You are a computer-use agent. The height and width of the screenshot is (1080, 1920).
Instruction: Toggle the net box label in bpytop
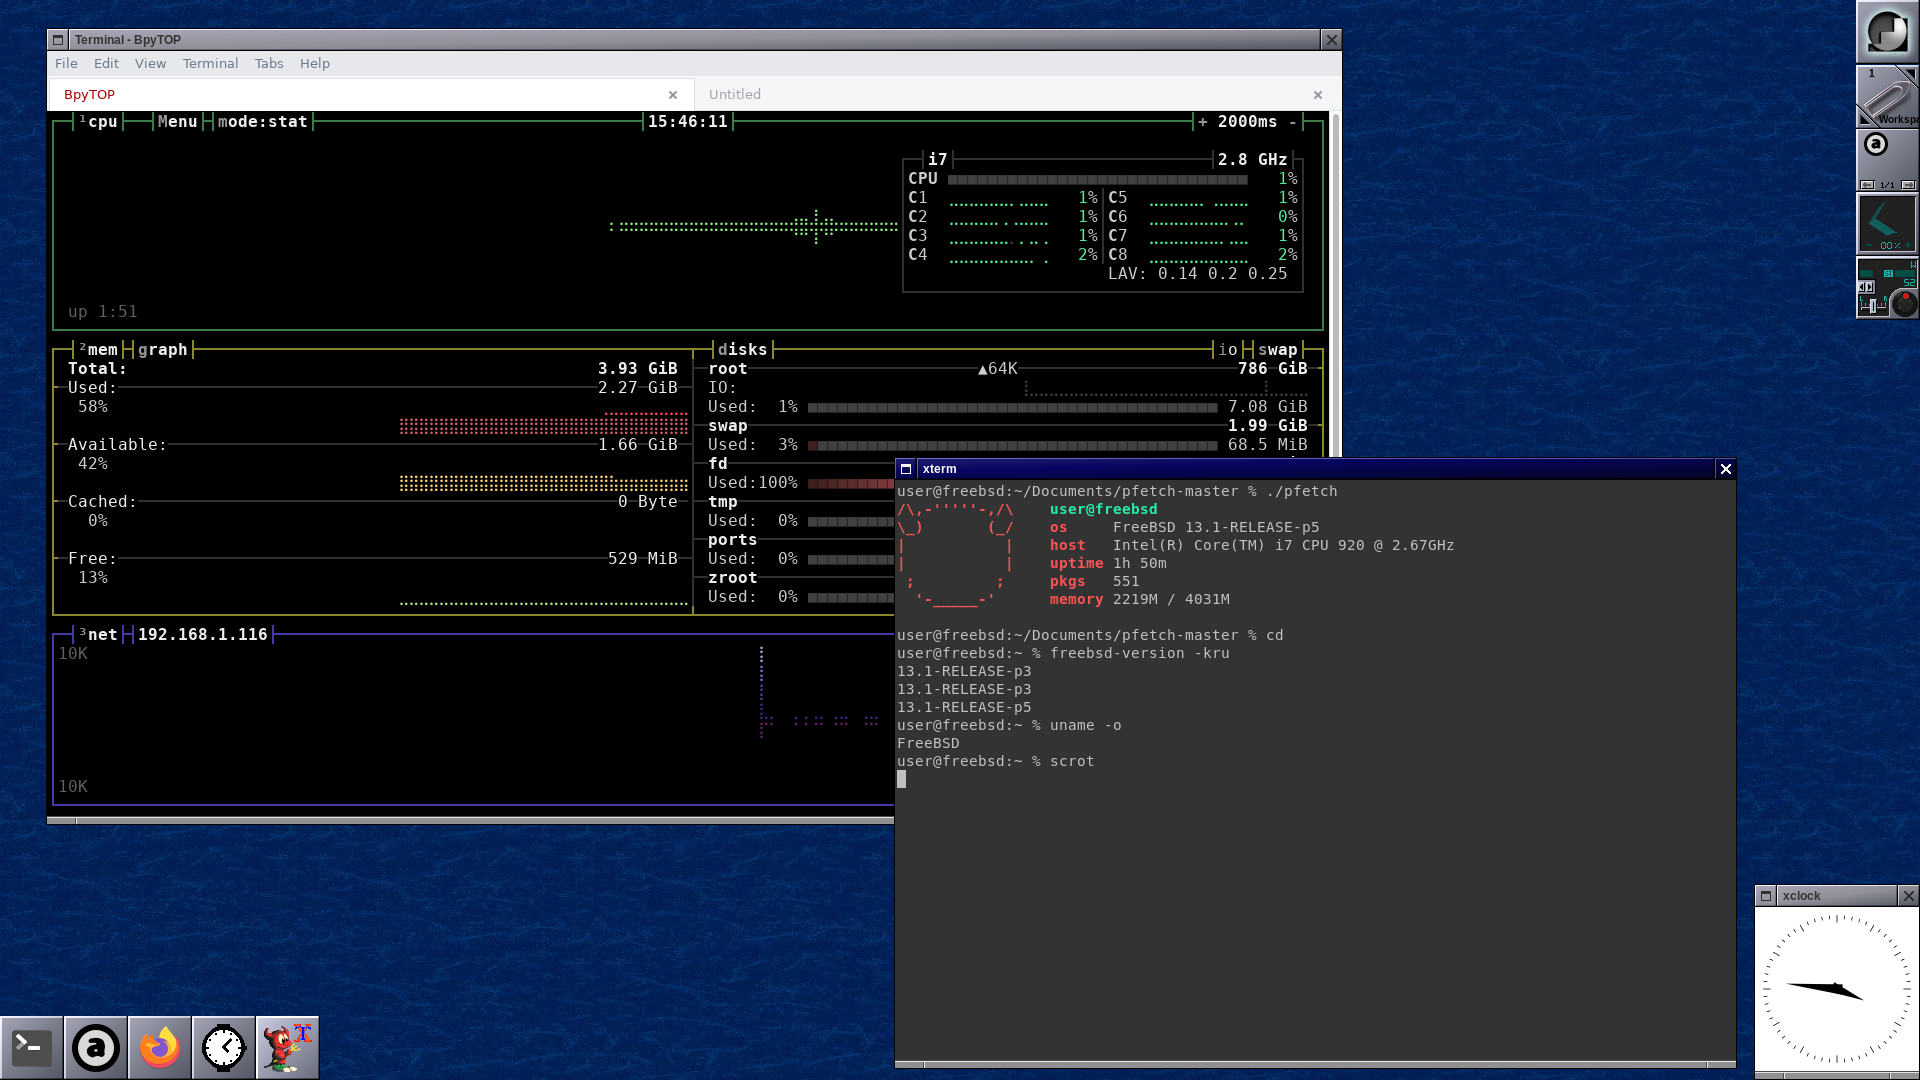tap(99, 635)
